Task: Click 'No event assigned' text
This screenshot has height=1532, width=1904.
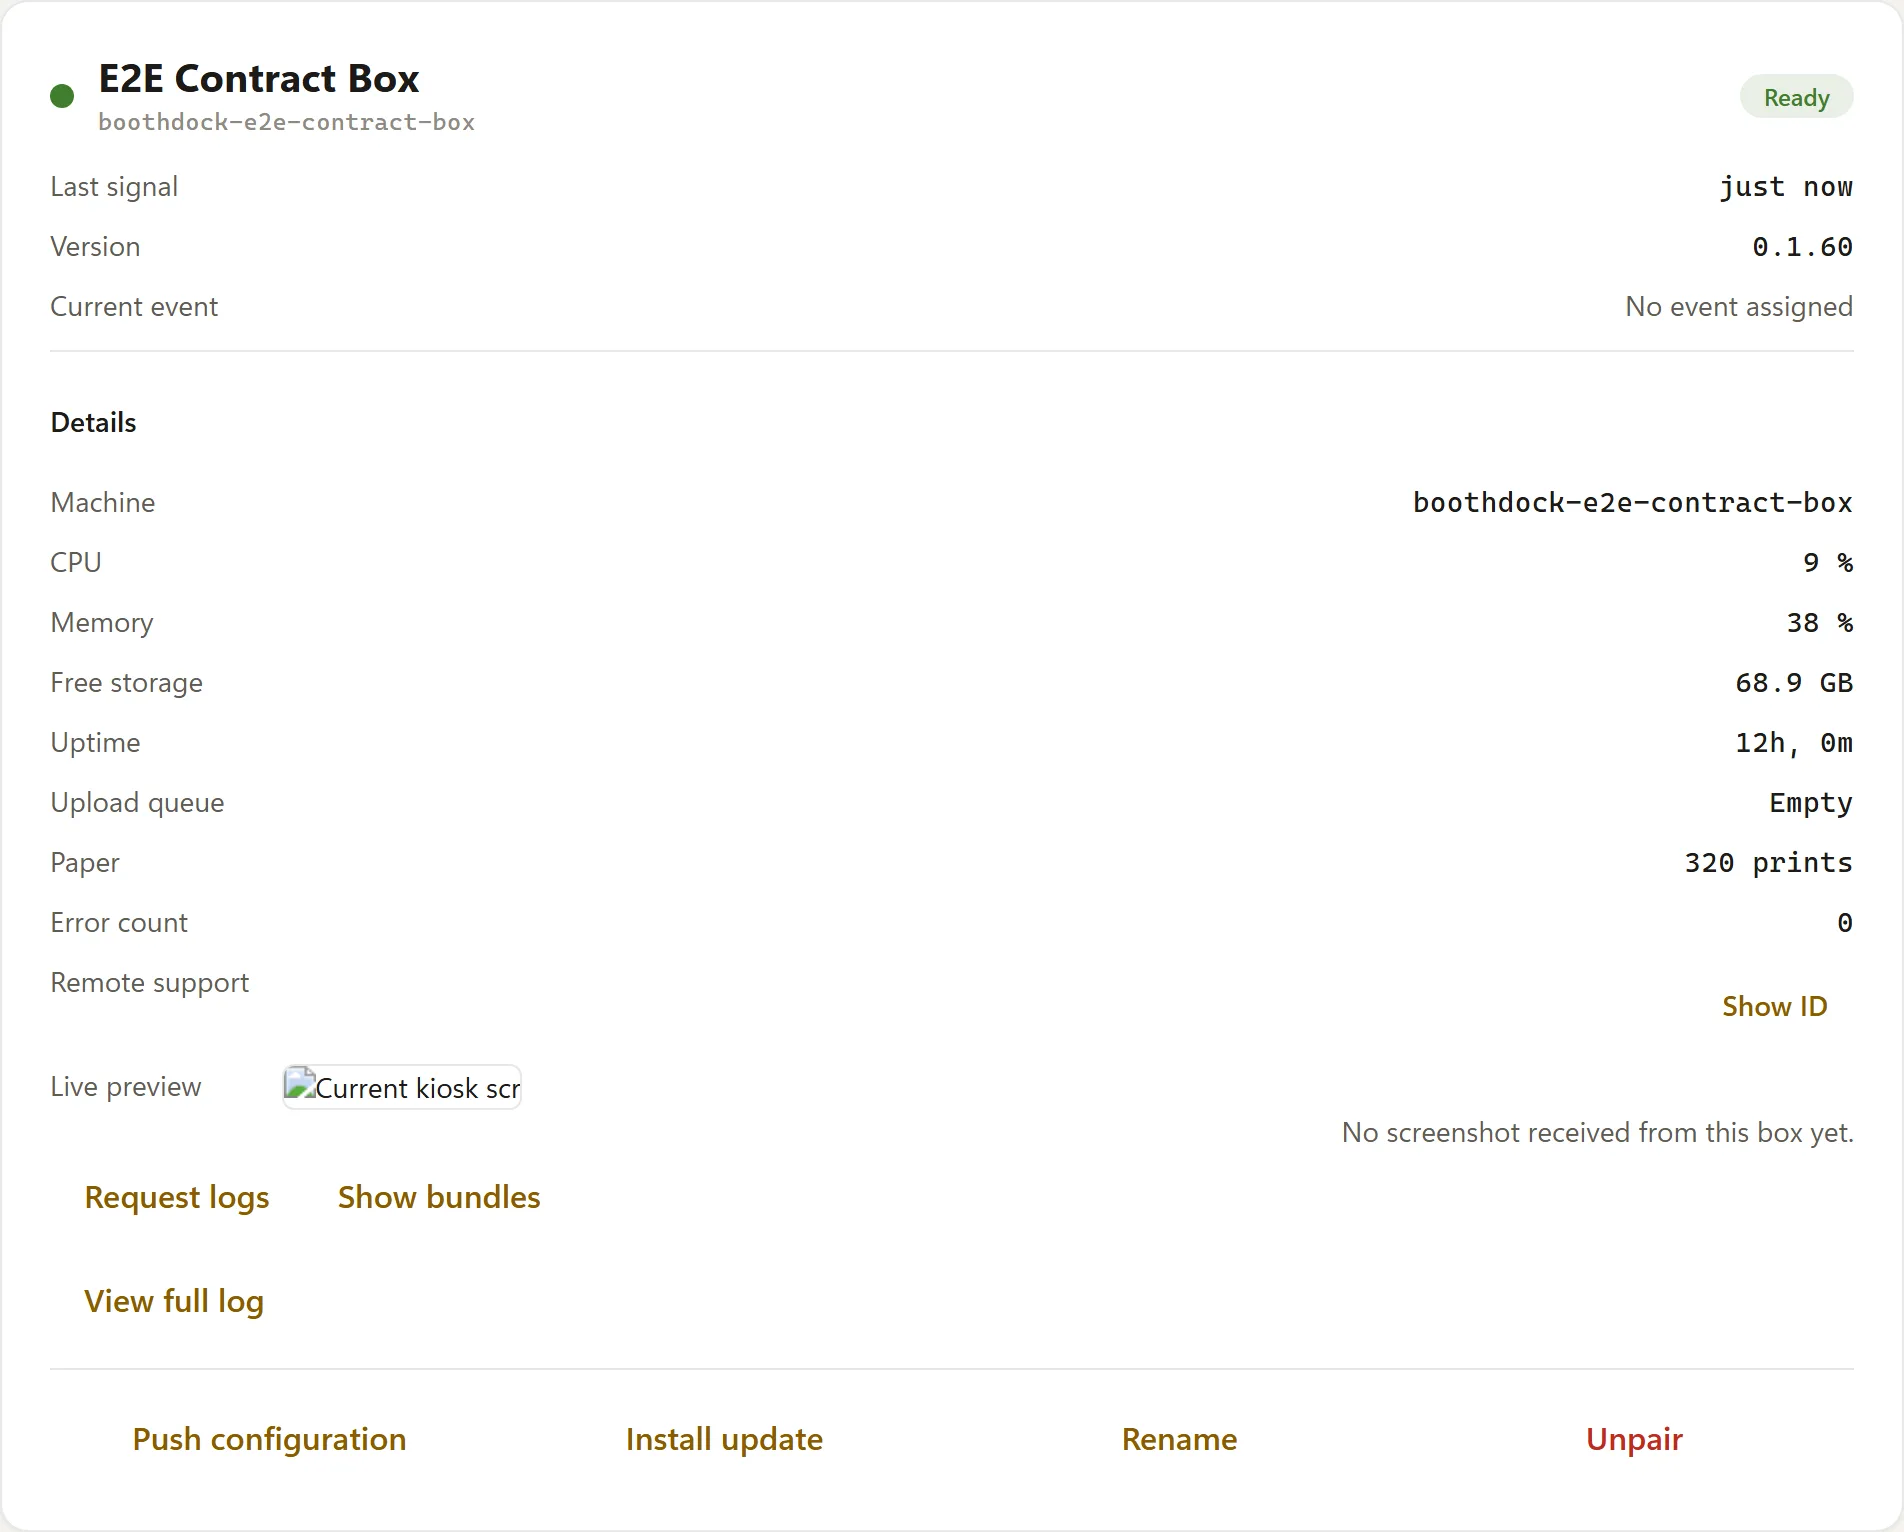Action: click(1739, 306)
